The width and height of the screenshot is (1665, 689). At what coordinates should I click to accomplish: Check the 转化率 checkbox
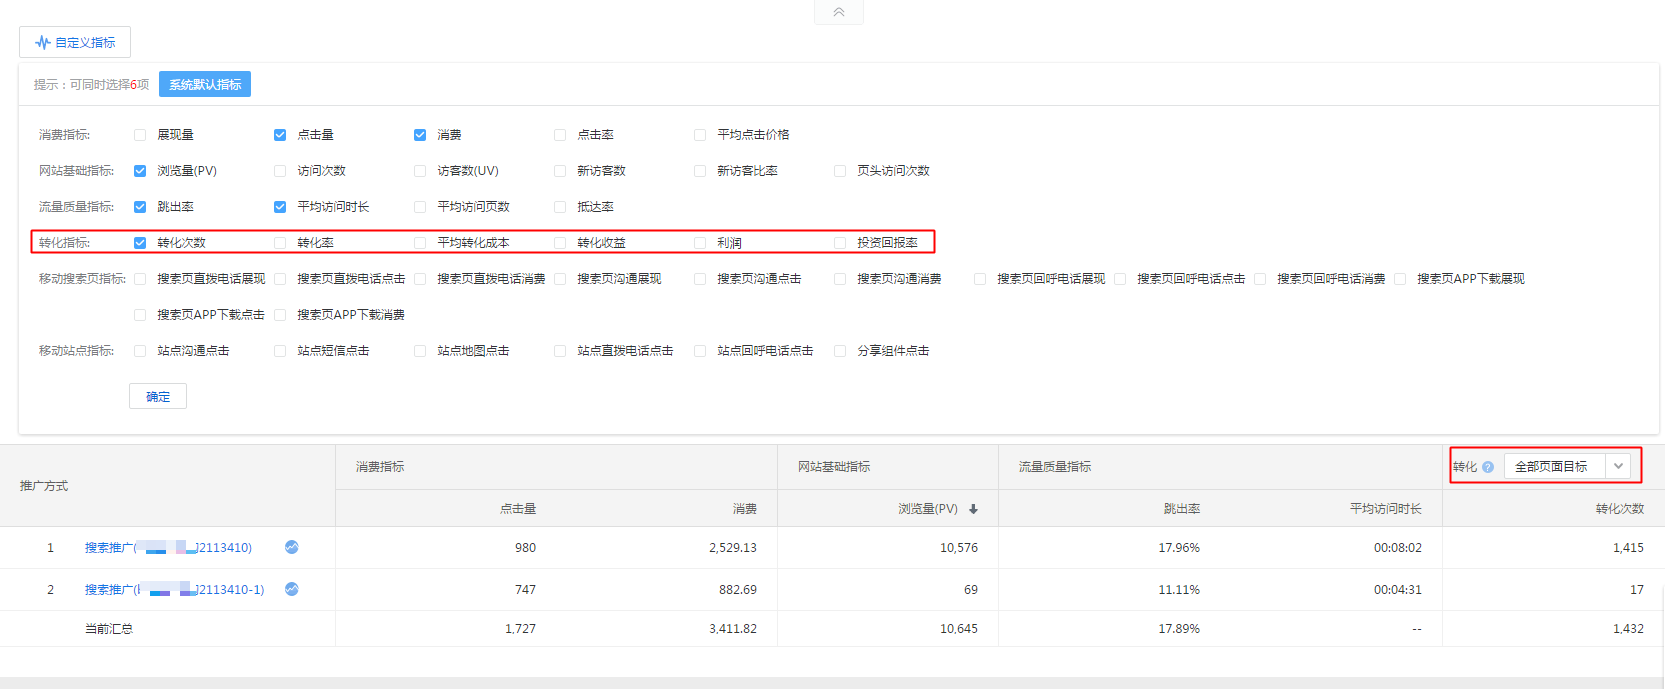coord(280,243)
